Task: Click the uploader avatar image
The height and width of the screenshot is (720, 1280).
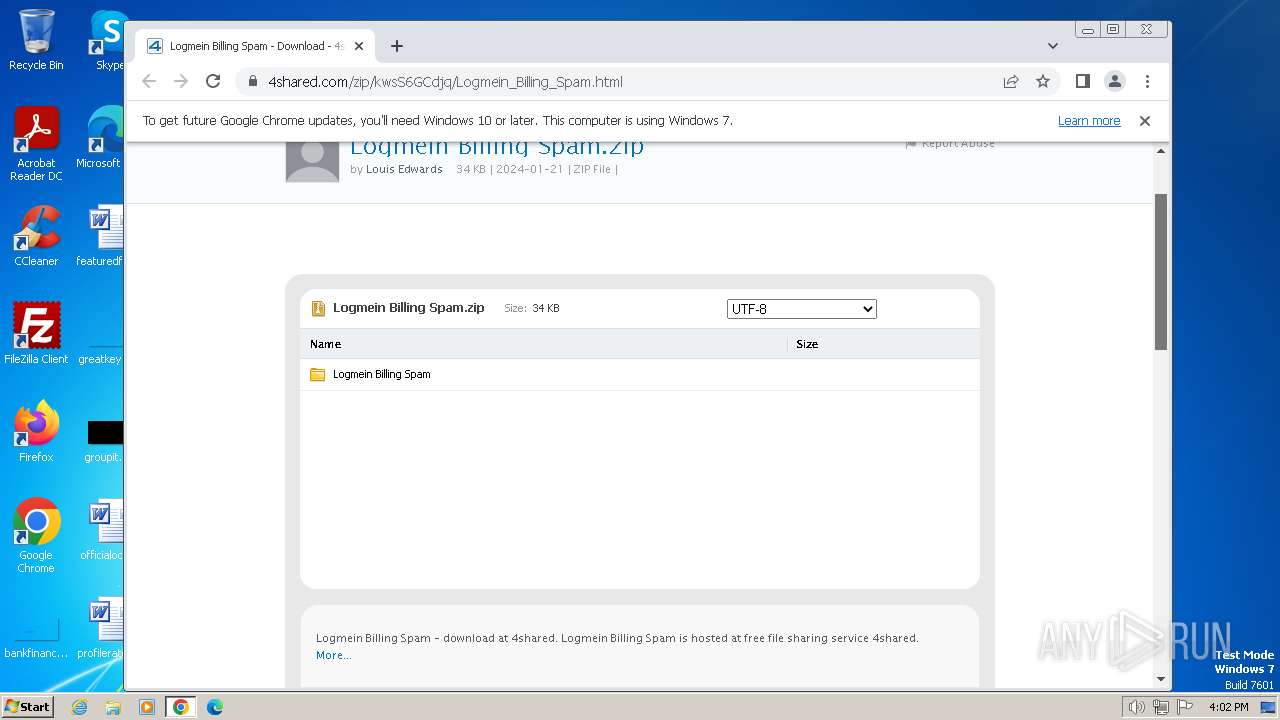Action: click(x=312, y=161)
